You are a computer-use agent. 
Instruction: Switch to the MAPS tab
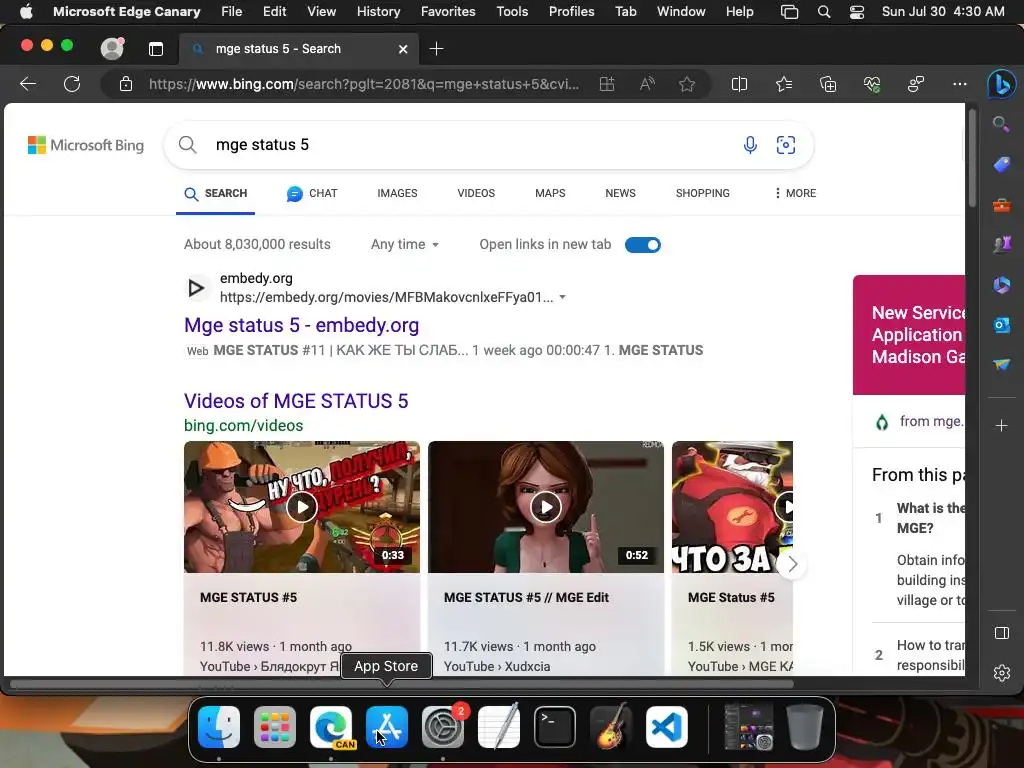click(x=550, y=193)
